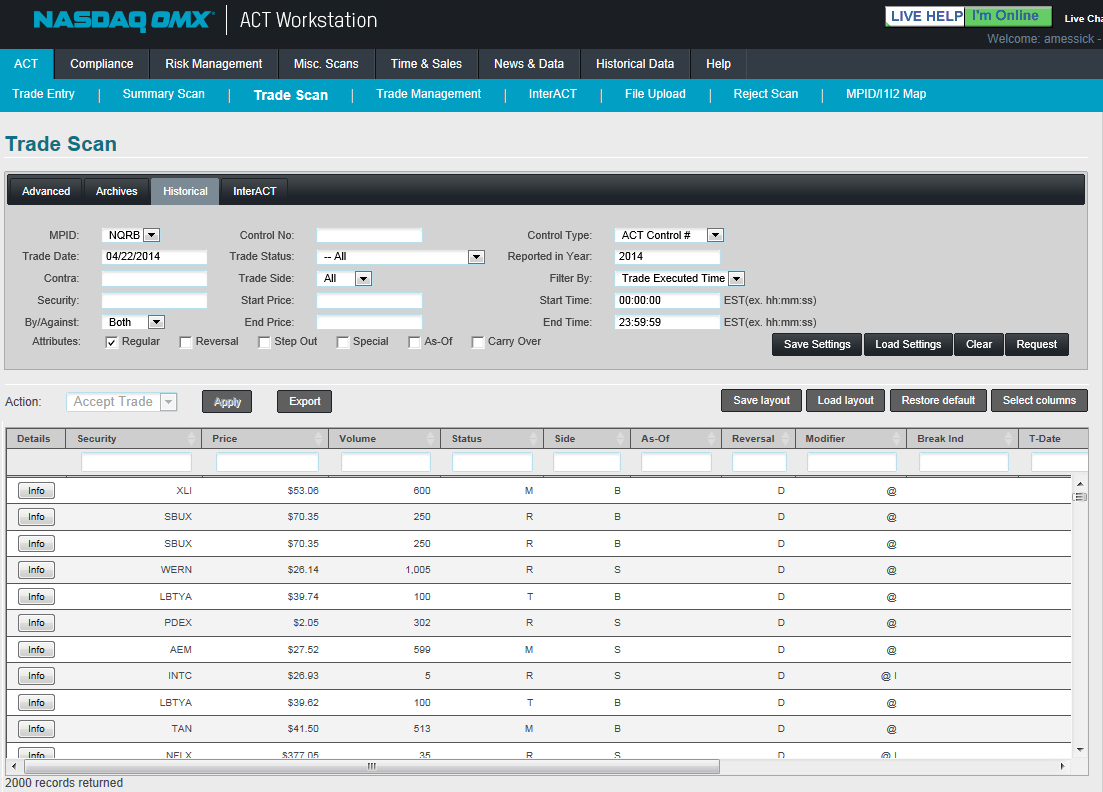Sort table by Price column arrows
Image resolution: width=1103 pixels, height=792 pixels.
[319, 438]
